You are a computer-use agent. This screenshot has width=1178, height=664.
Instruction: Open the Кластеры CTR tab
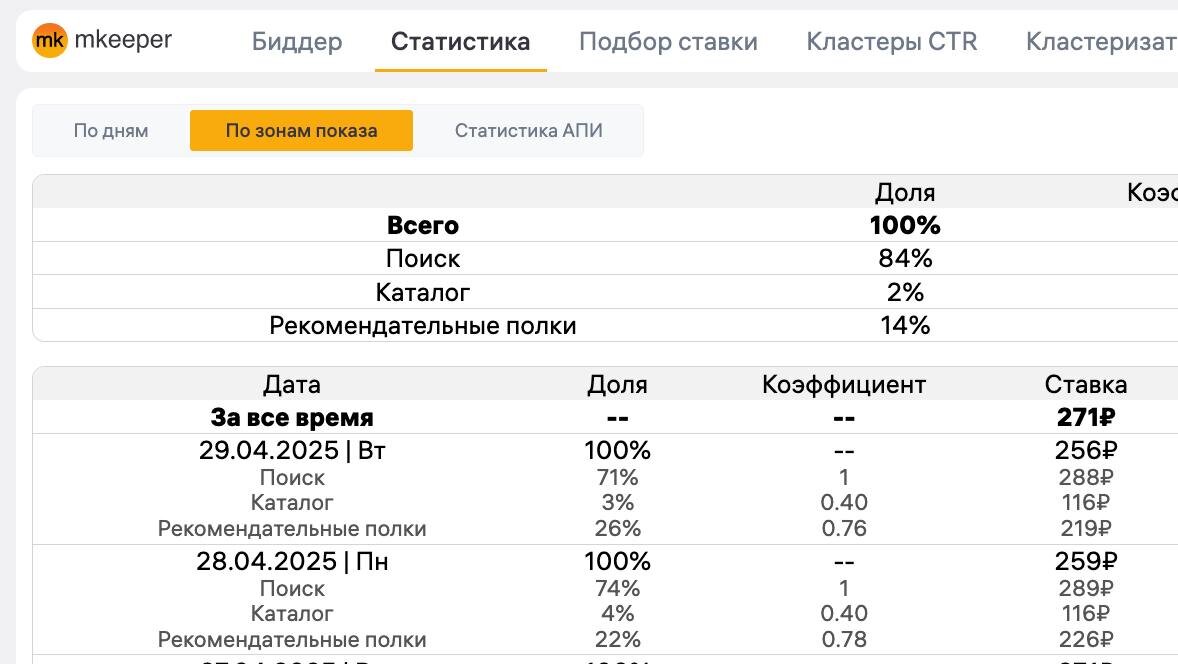(891, 42)
